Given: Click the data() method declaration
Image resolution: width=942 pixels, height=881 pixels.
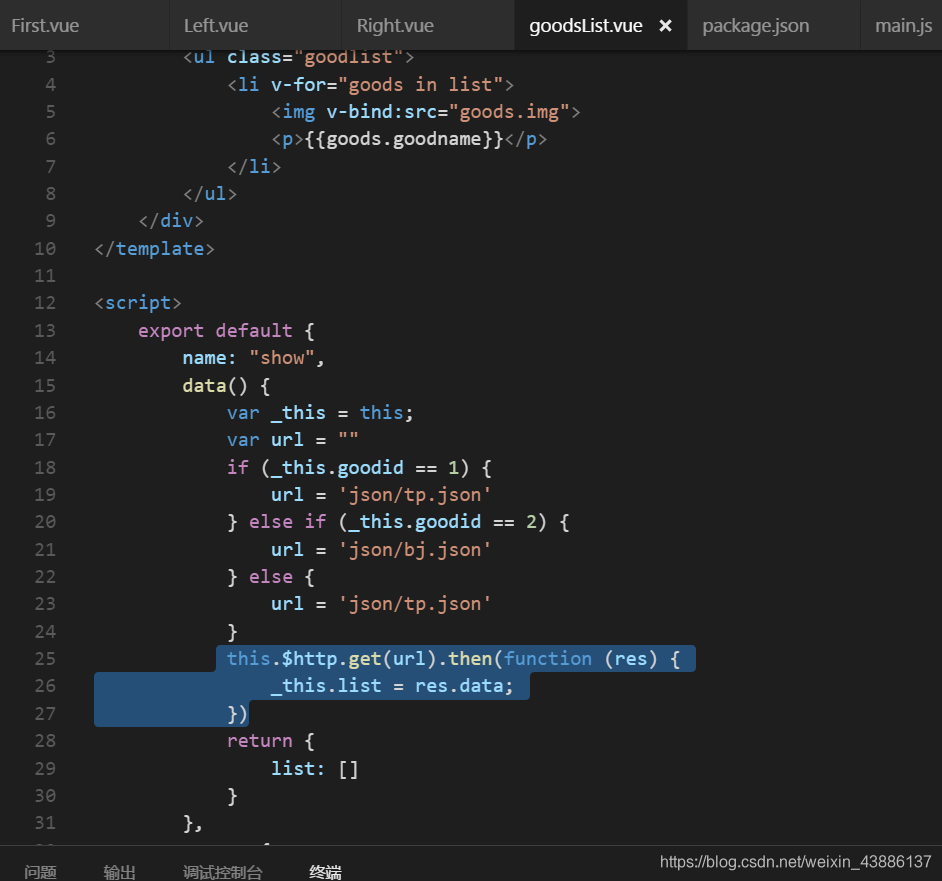Looking at the screenshot, I should point(214,385).
